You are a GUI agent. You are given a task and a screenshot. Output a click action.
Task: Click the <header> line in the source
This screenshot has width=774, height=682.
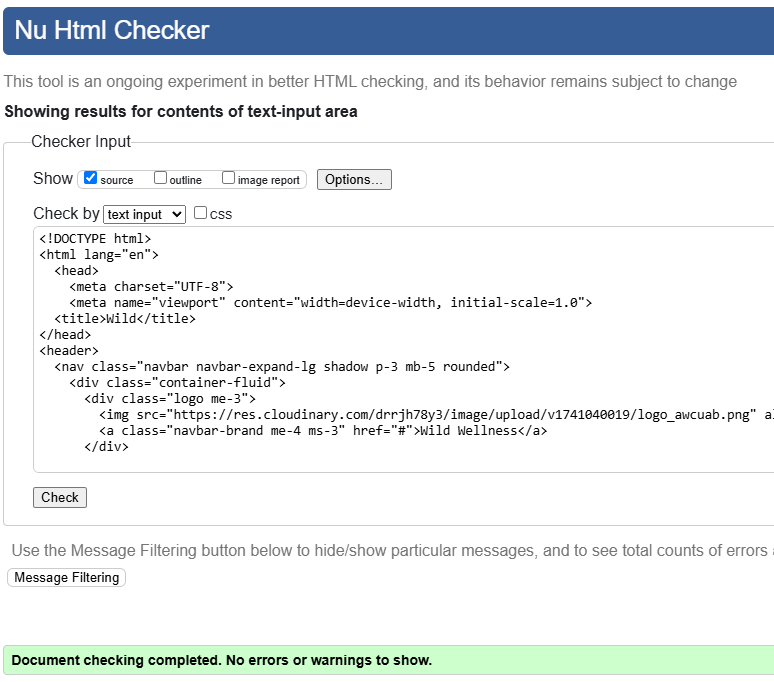pos(69,351)
